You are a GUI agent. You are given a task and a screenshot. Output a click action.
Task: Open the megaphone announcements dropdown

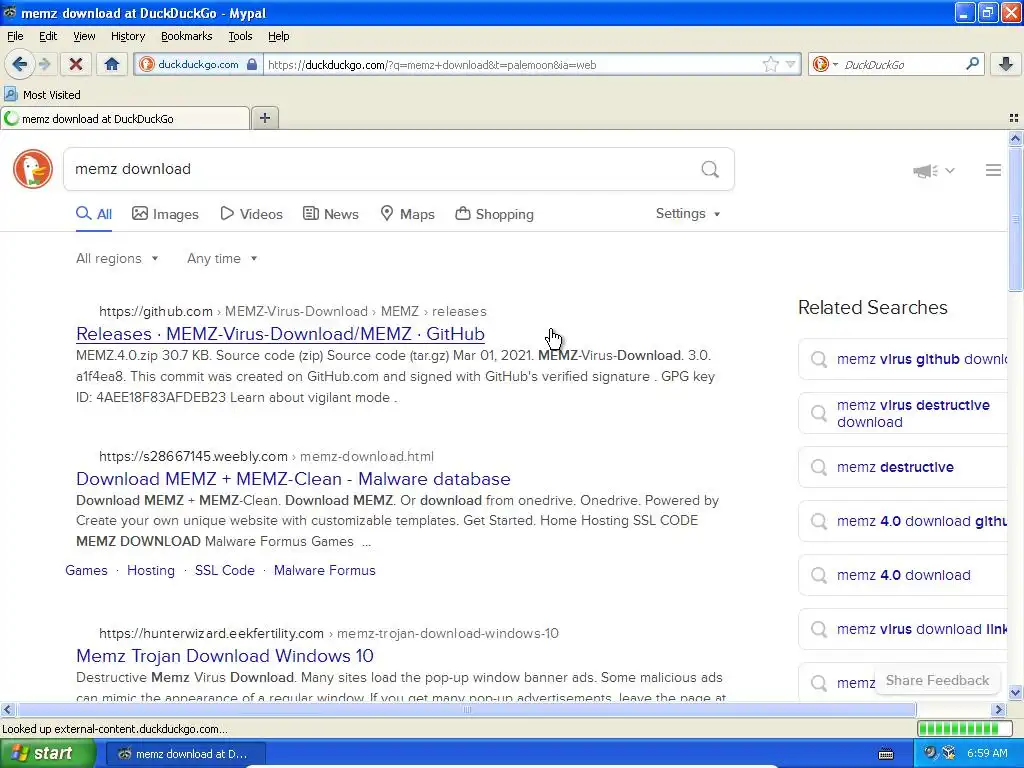(x=934, y=170)
